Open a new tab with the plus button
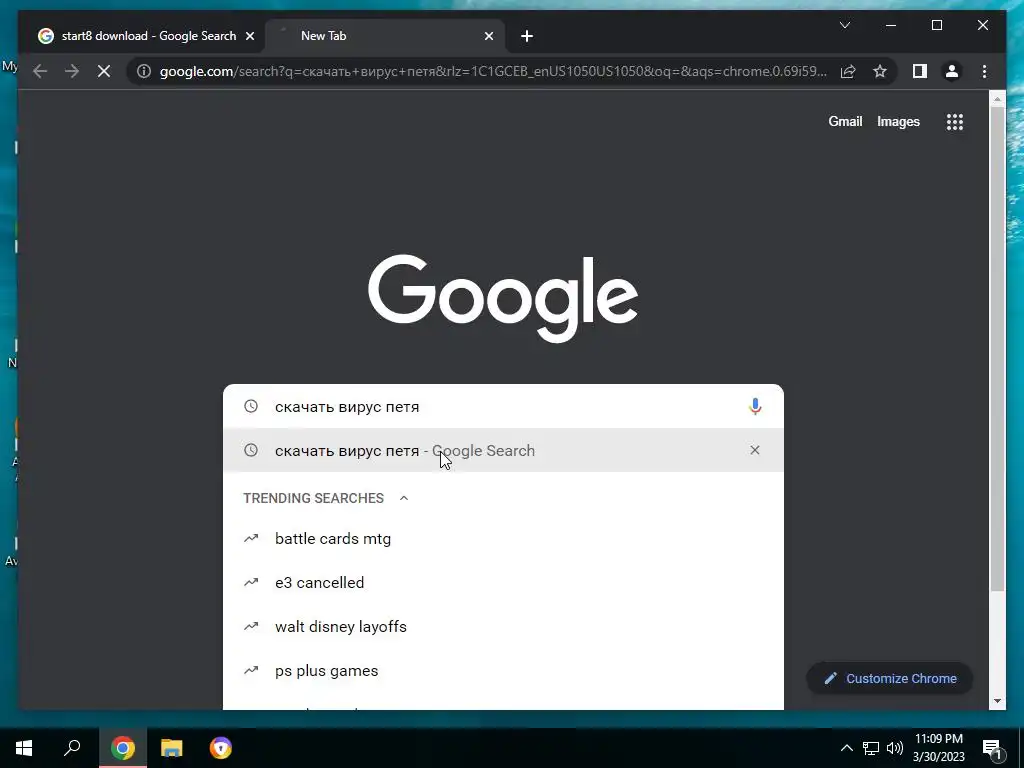Screen dimensions: 1024x768 coord(527,37)
